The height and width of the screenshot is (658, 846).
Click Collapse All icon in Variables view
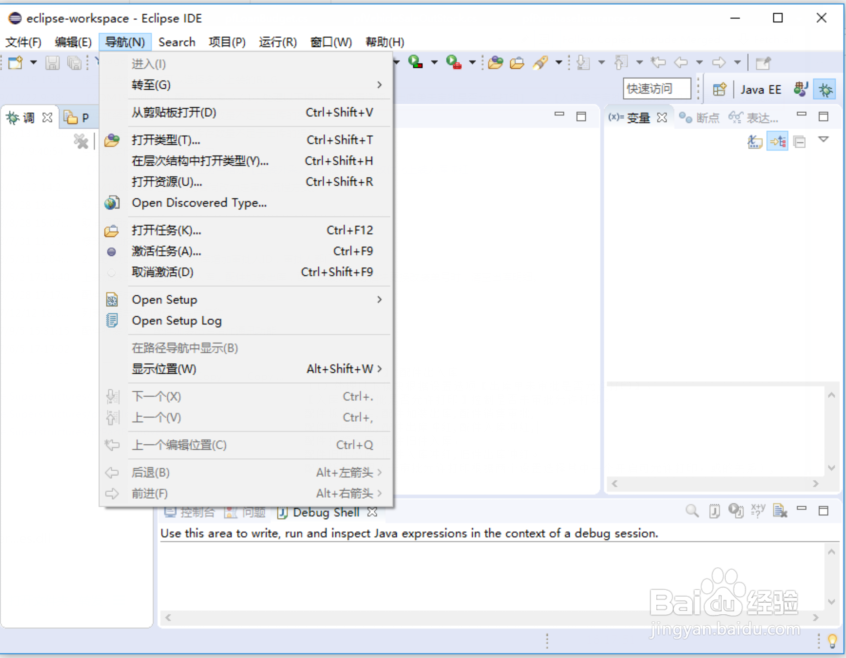tap(800, 142)
